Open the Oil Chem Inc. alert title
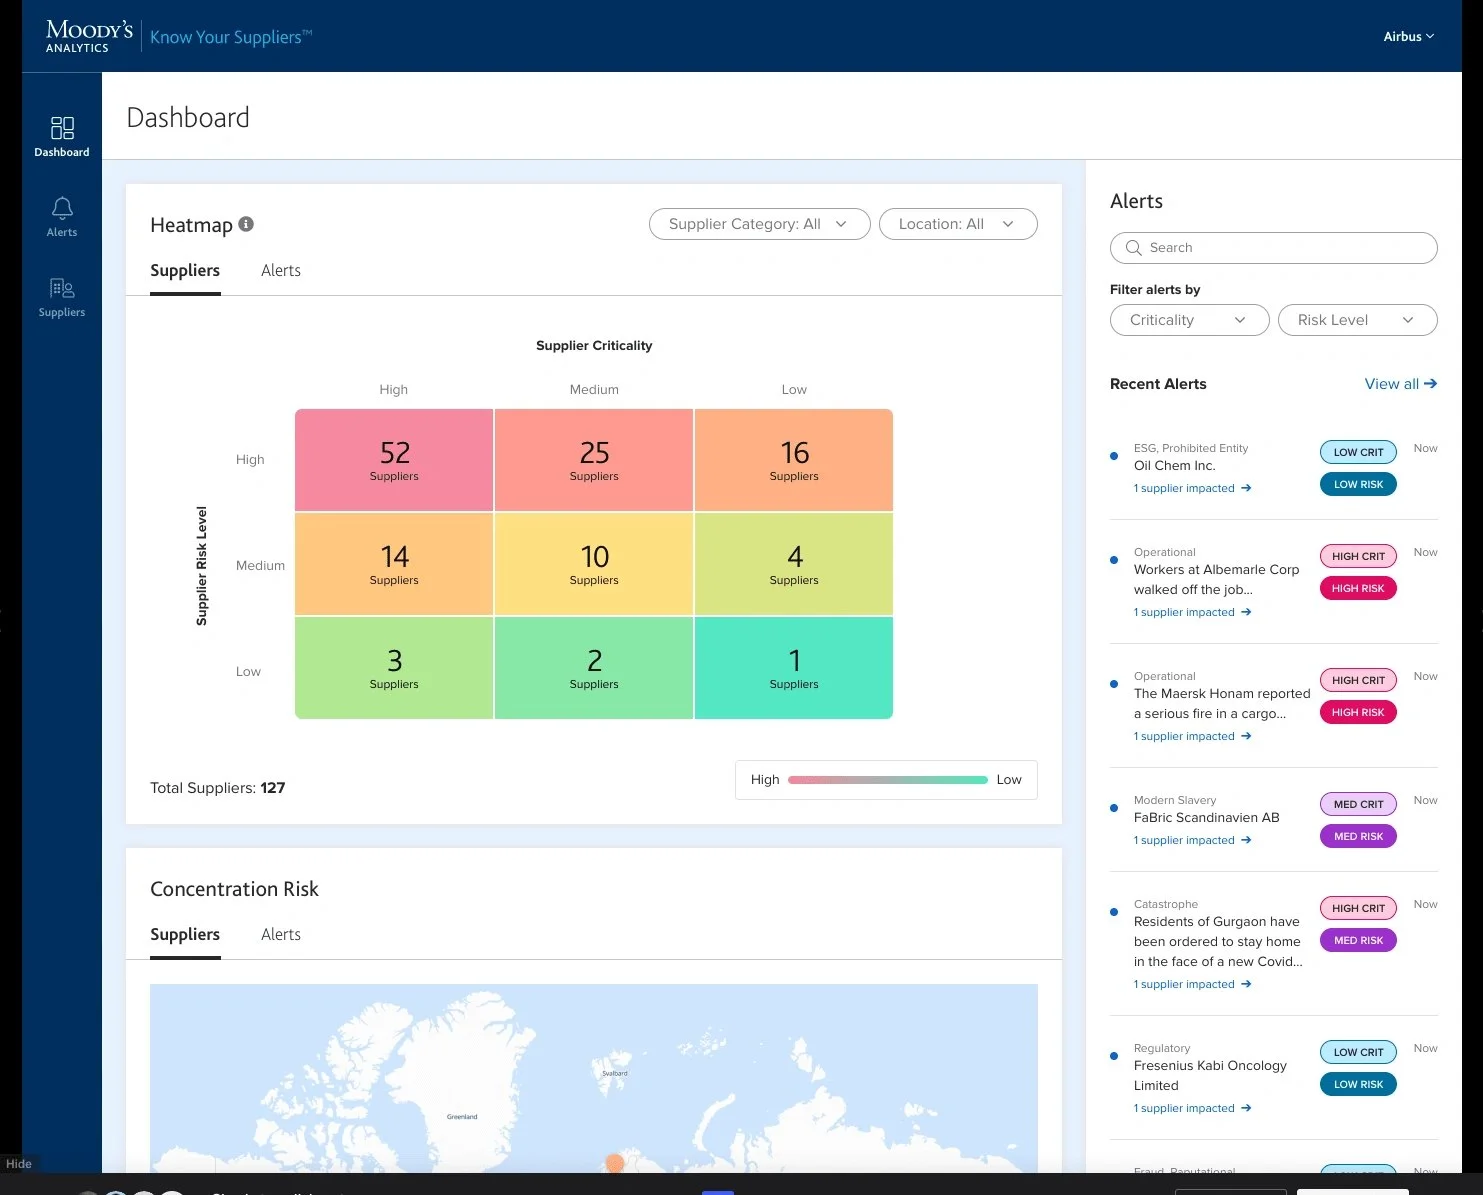This screenshot has width=1483, height=1195. 1174,466
